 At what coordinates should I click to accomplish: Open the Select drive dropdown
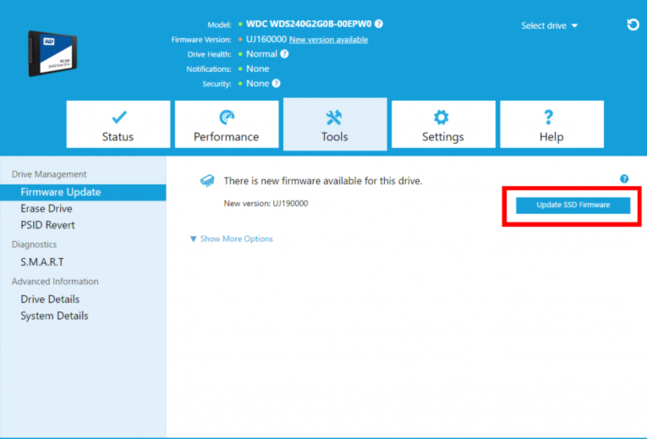(549, 26)
